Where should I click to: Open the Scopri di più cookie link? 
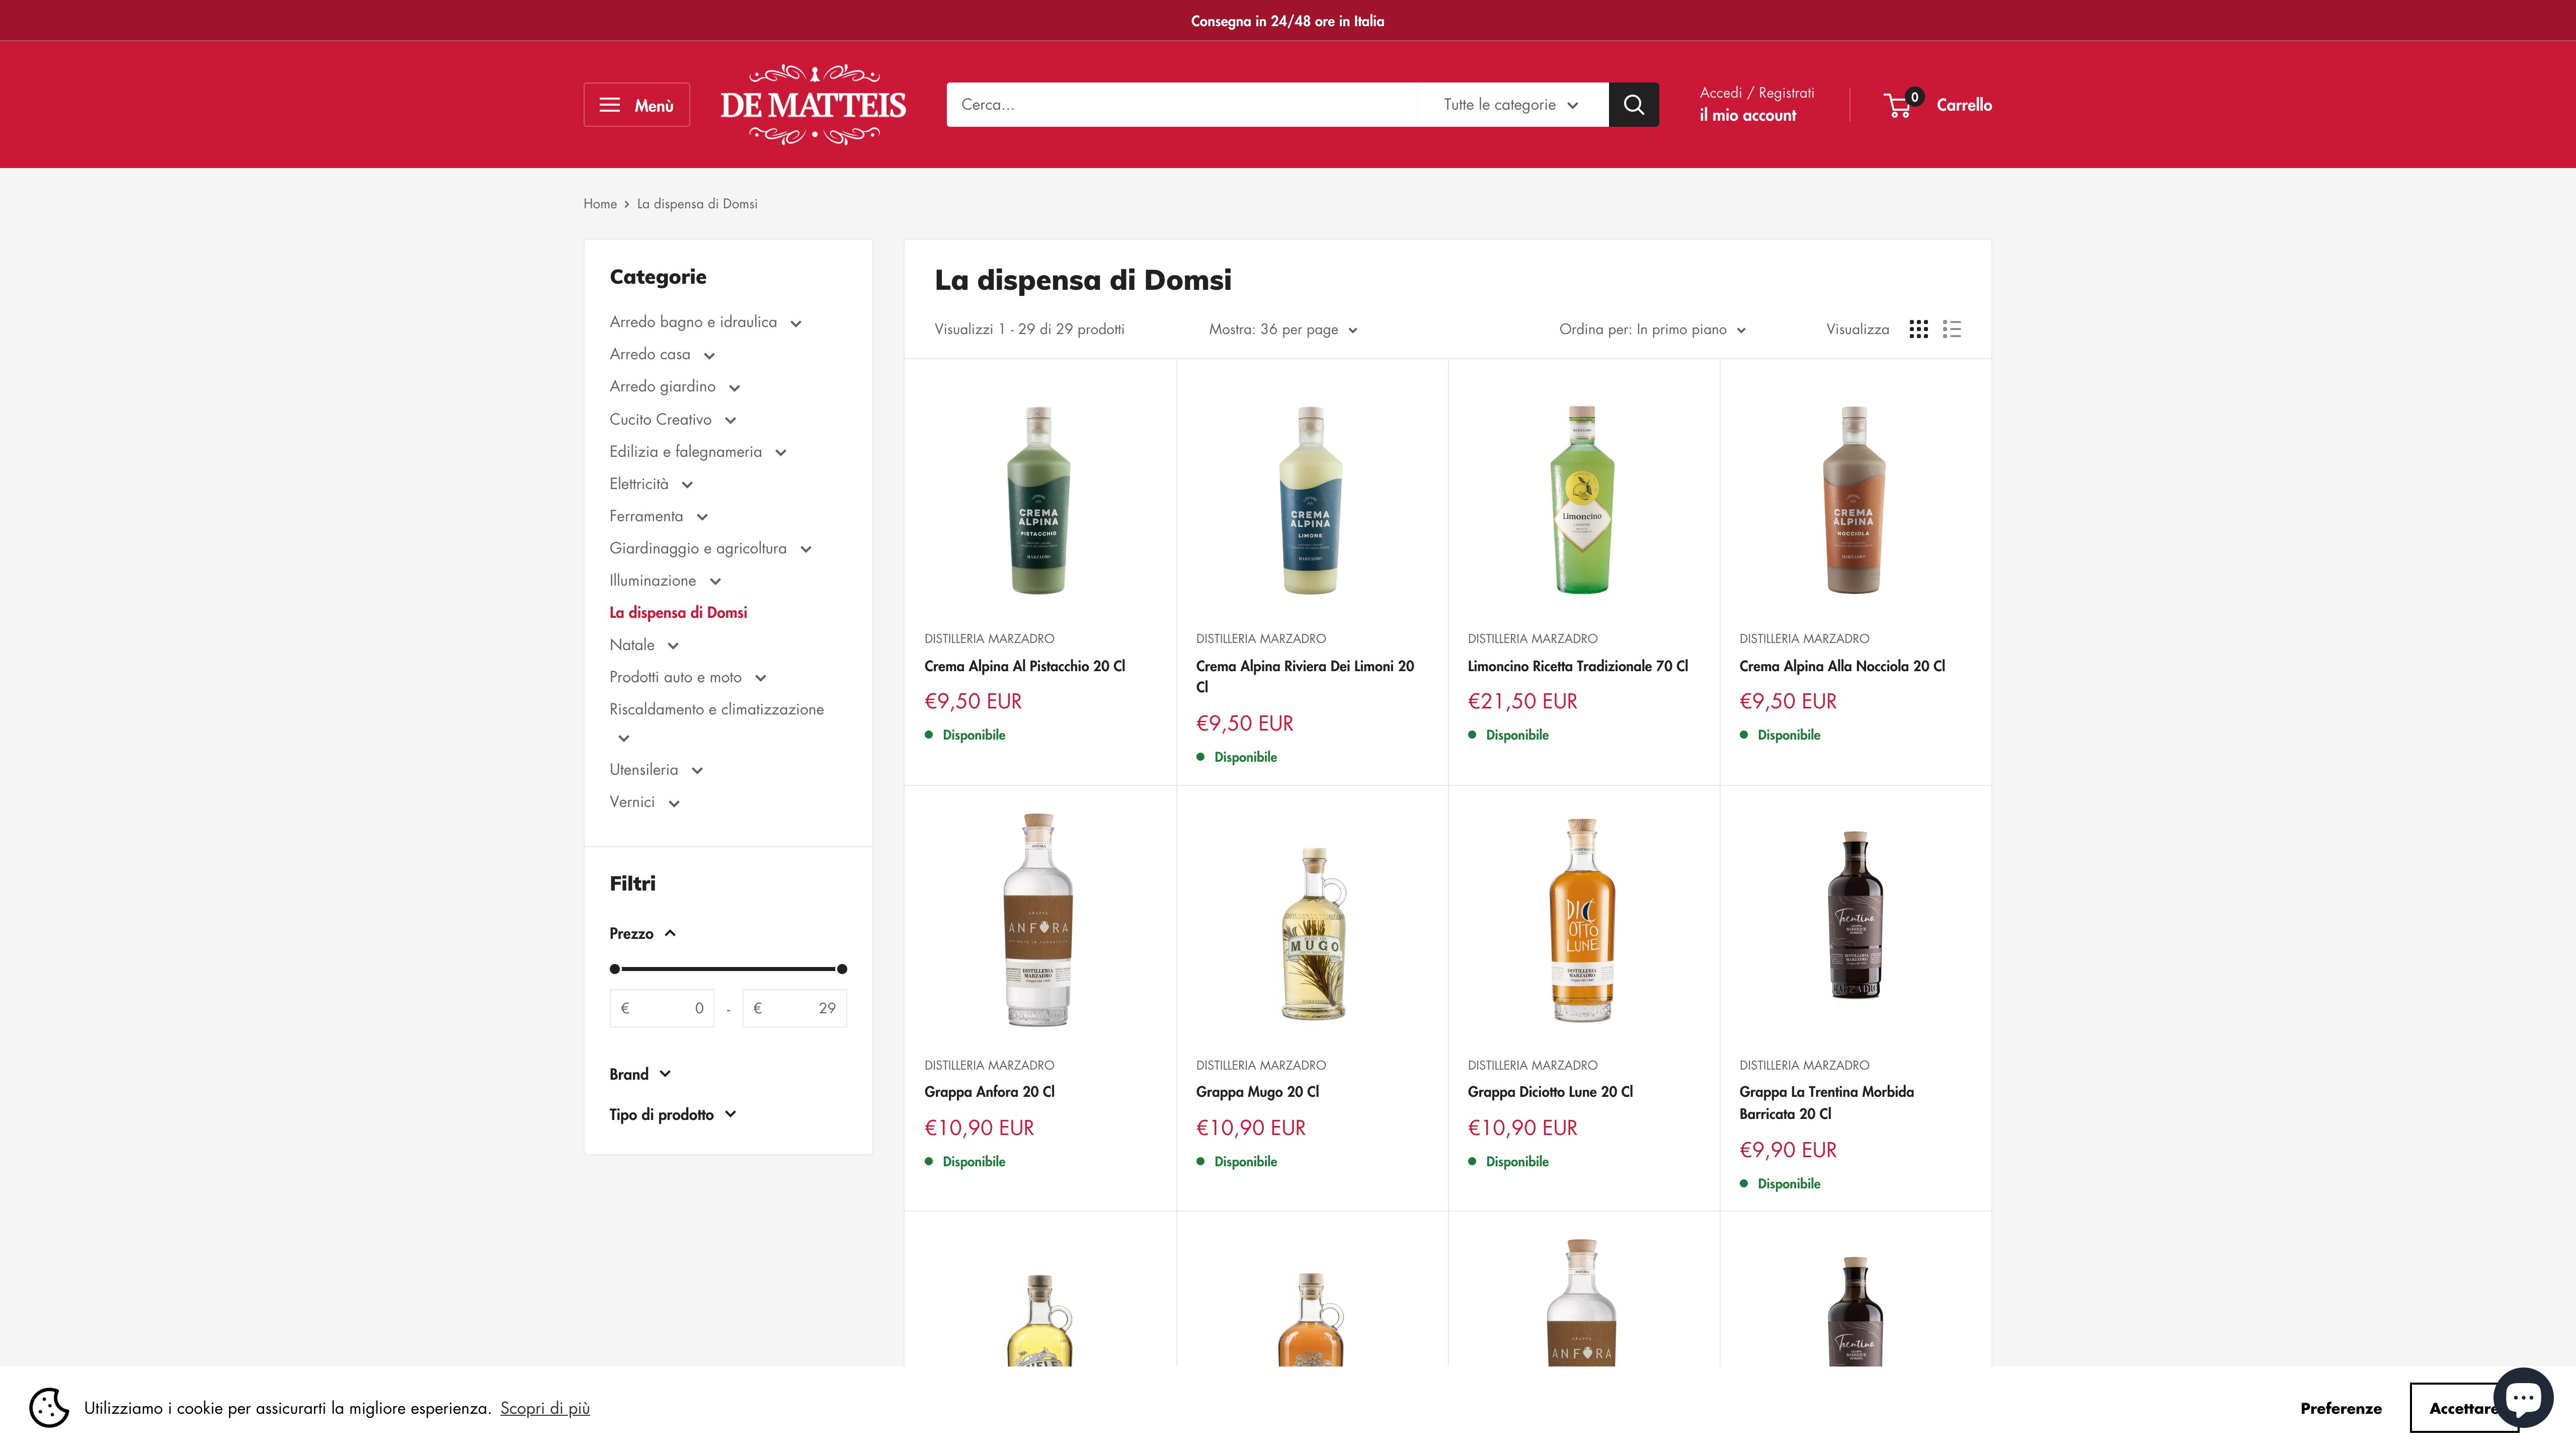click(x=545, y=1408)
